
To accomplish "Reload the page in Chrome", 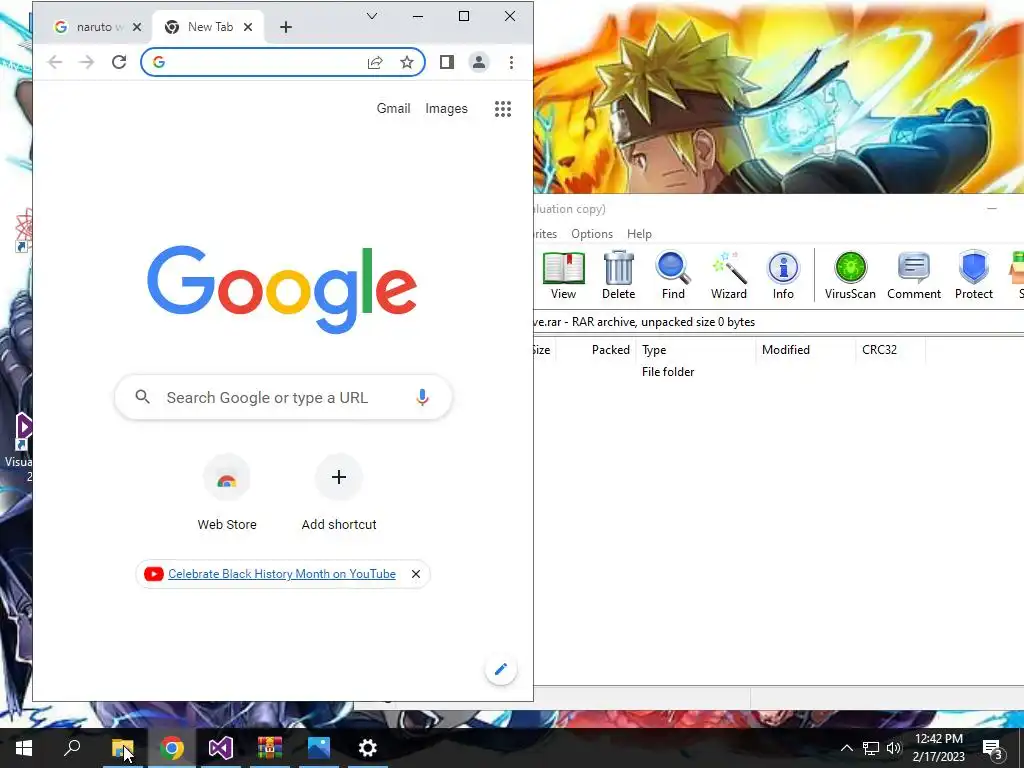I will tap(119, 62).
